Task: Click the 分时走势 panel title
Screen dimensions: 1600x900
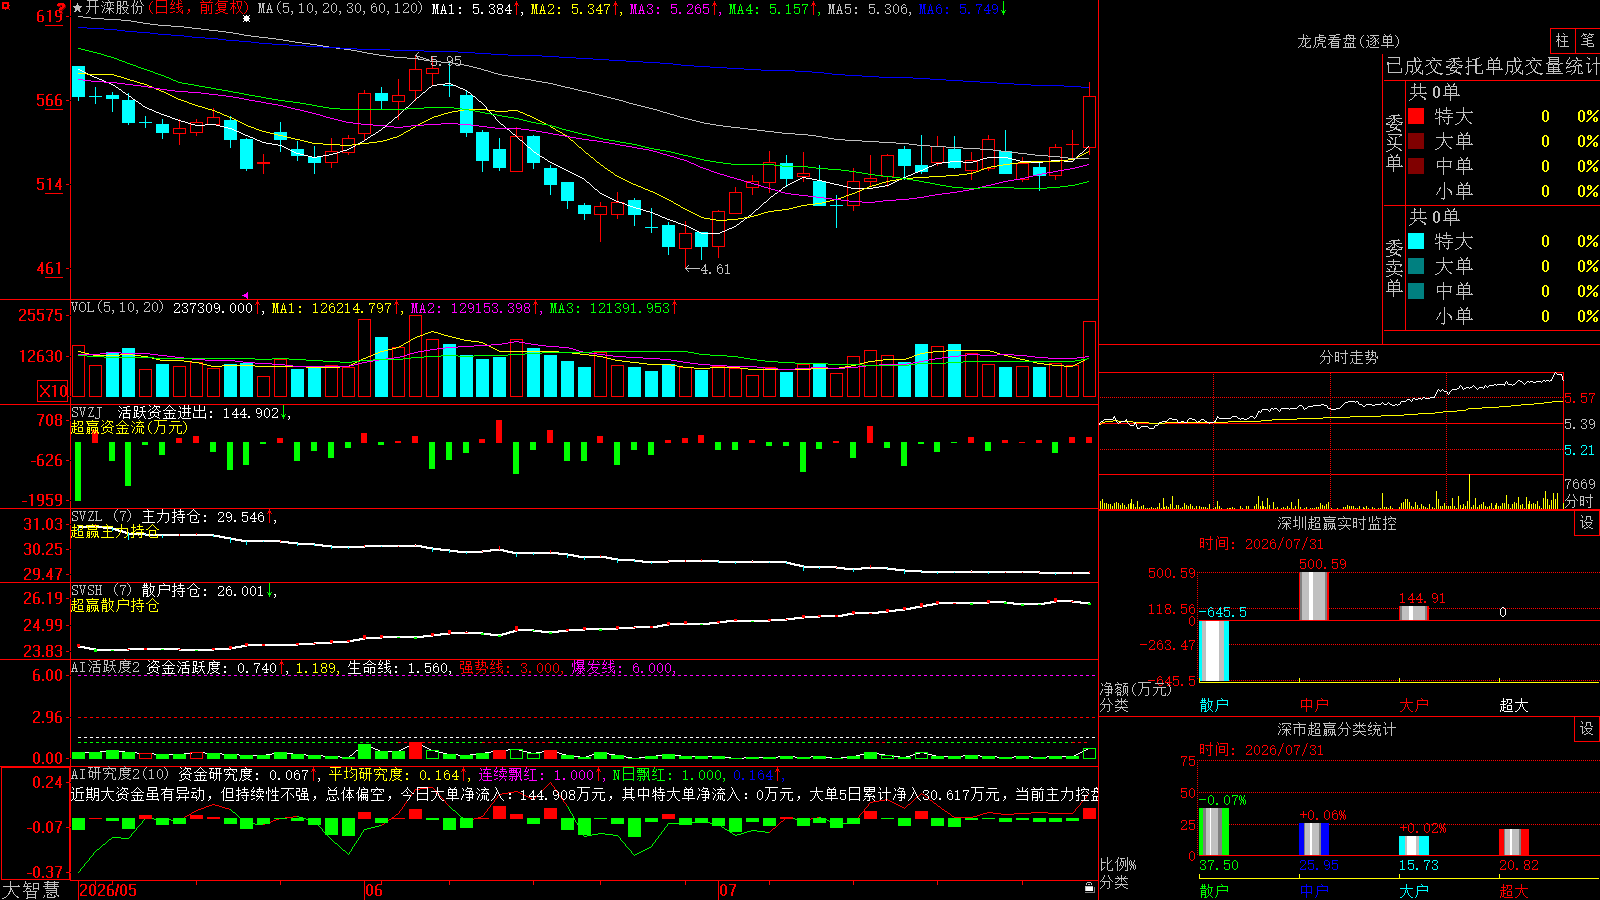Action: [1348, 357]
